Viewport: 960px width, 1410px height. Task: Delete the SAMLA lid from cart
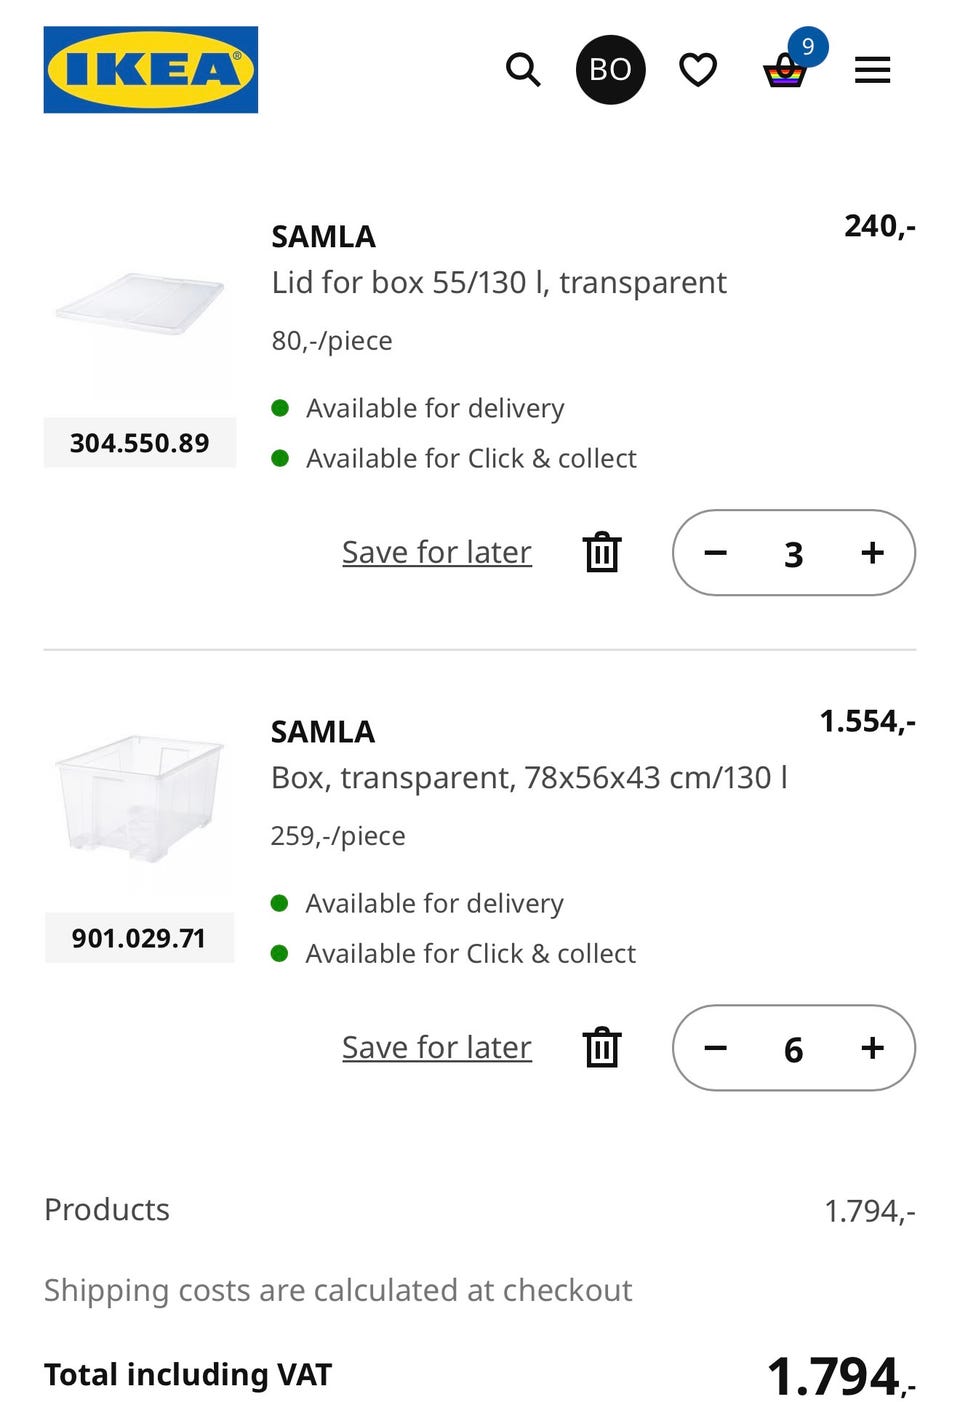pos(602,552)
